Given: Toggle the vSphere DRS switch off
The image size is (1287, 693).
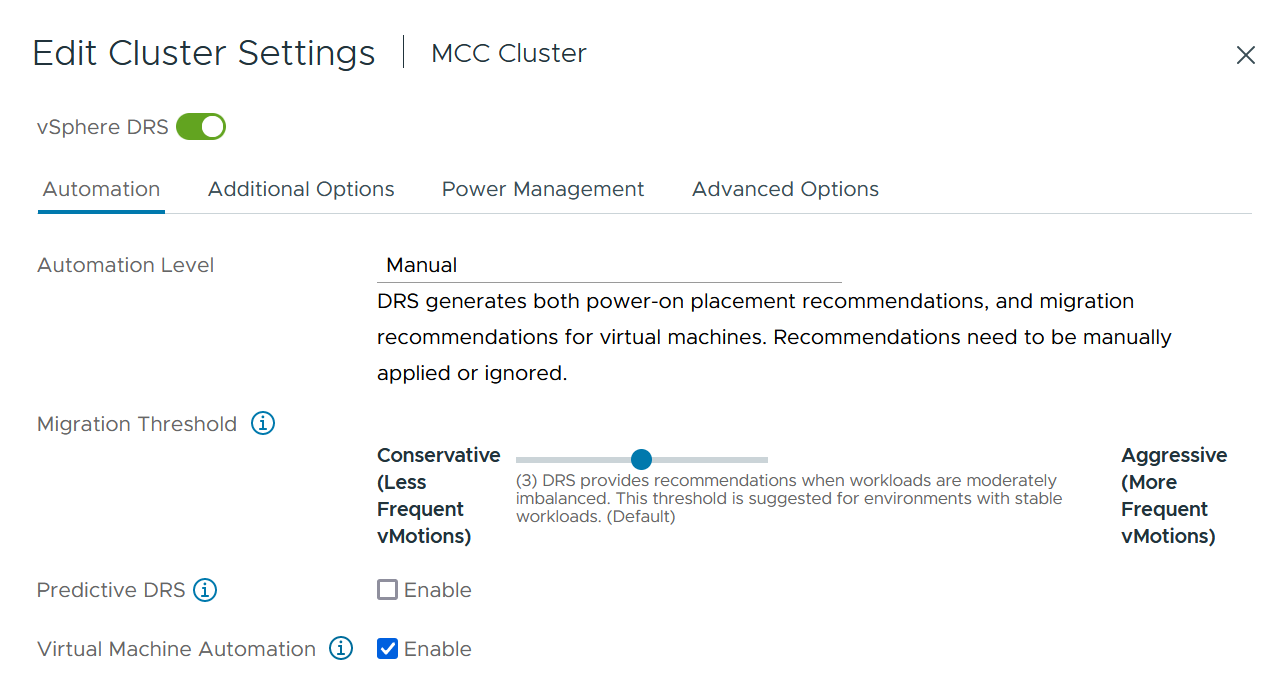Looking at the screenshot, I should [x=201, y=127].
